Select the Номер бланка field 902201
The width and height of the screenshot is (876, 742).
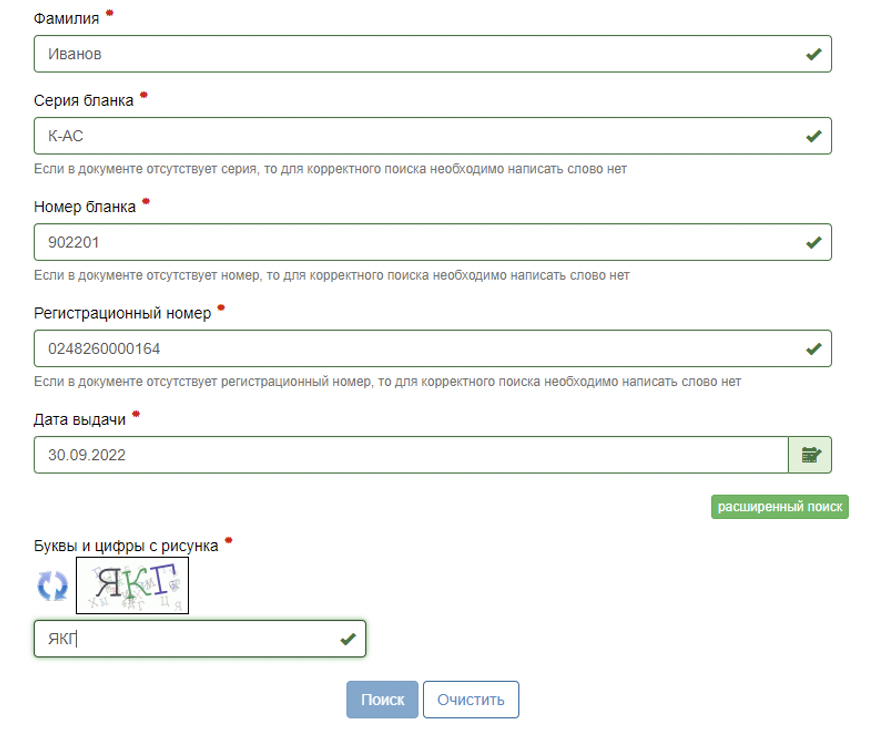(x=432, y=242)
